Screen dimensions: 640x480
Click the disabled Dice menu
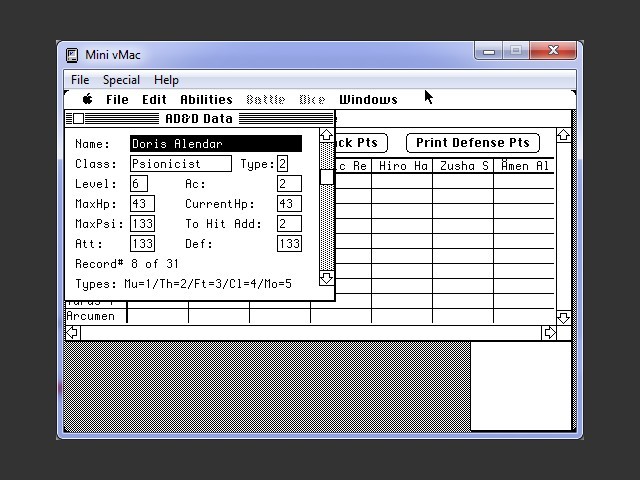[x=312, y=100]
